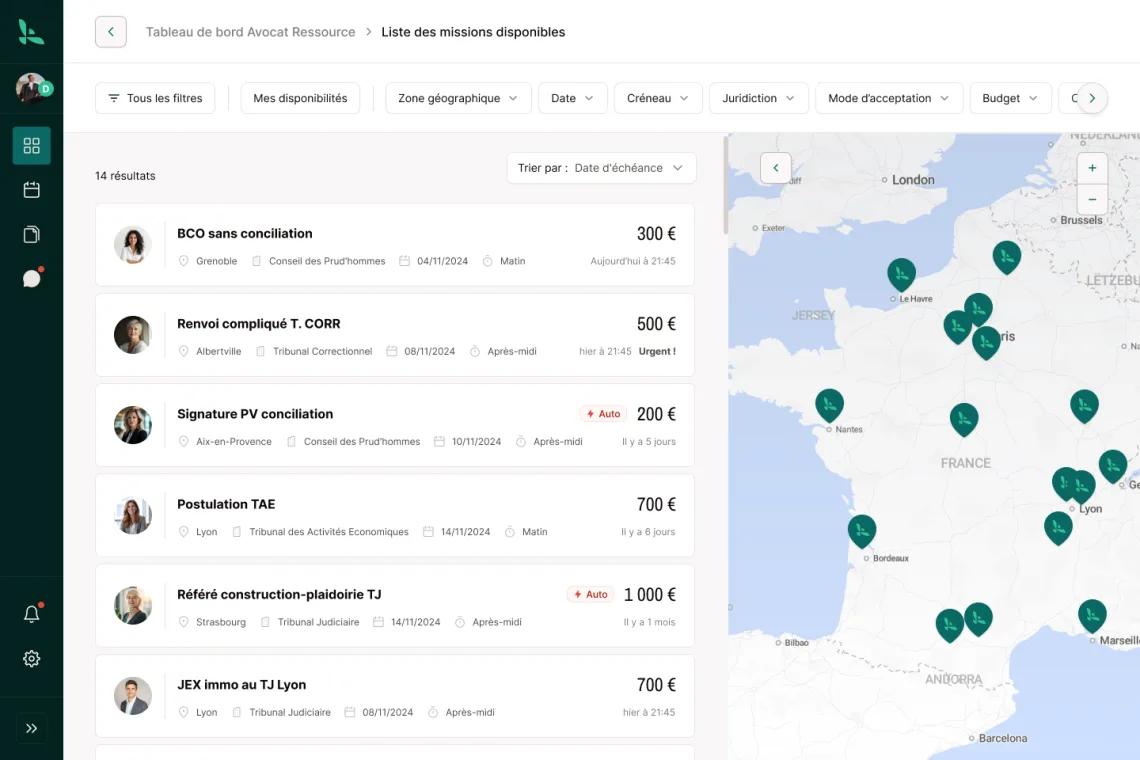Open the dashboard grid icon in sidebar
1140x760 pixels.
[x=31, y=145]
